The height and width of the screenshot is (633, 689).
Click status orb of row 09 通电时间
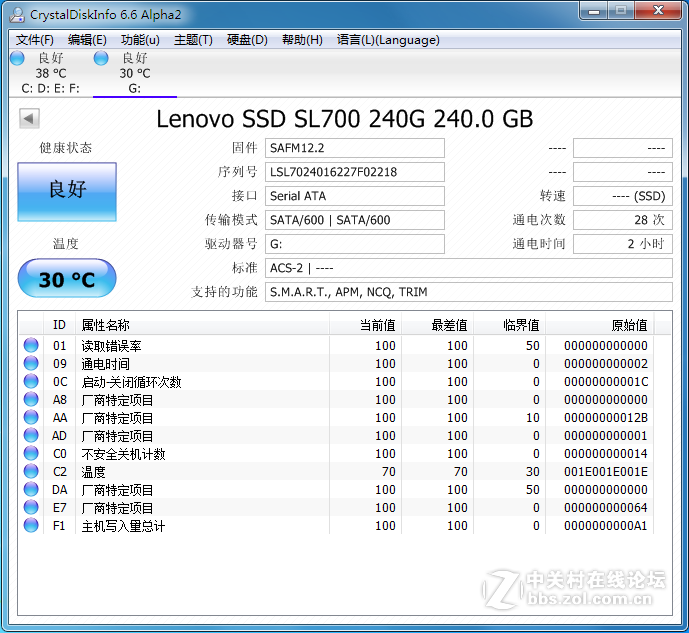coord(31,363)
